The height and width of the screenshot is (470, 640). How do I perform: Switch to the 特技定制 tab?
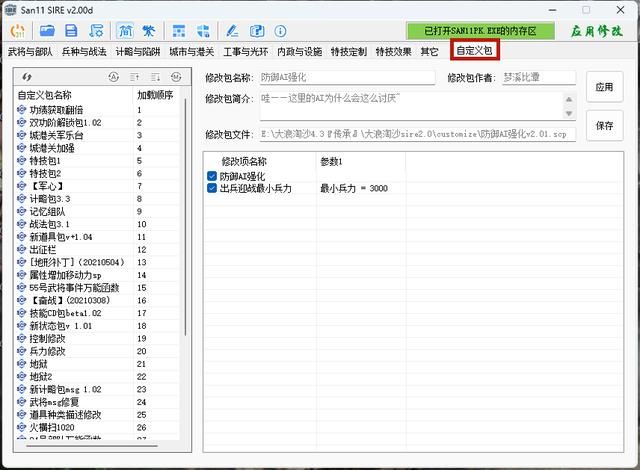point(349,50)
